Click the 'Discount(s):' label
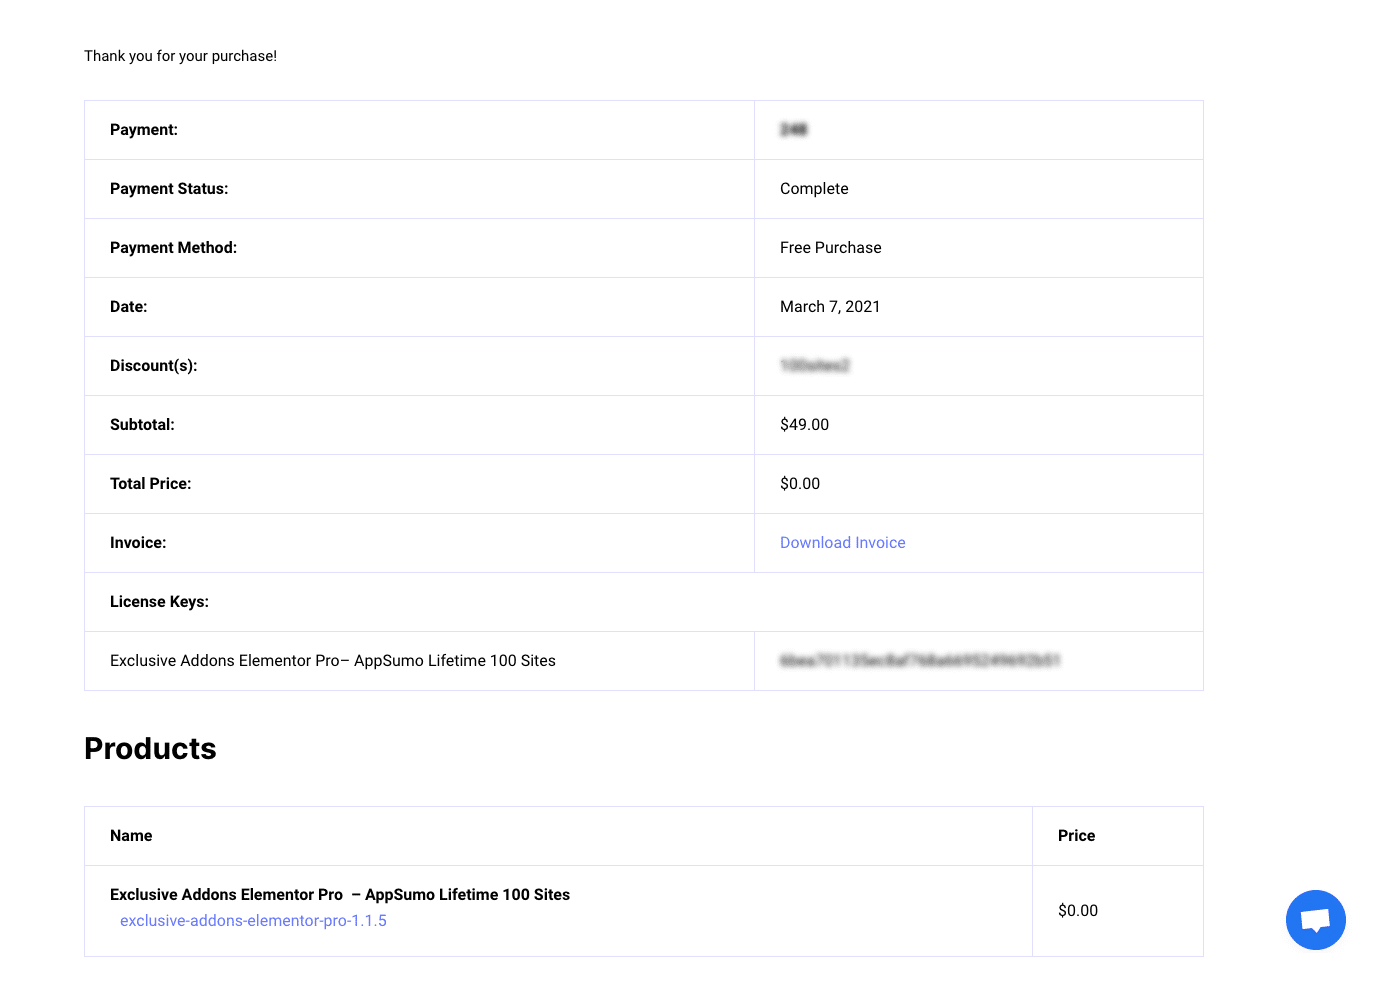This screenshot has width=1388, height=996. coord(153,366)
